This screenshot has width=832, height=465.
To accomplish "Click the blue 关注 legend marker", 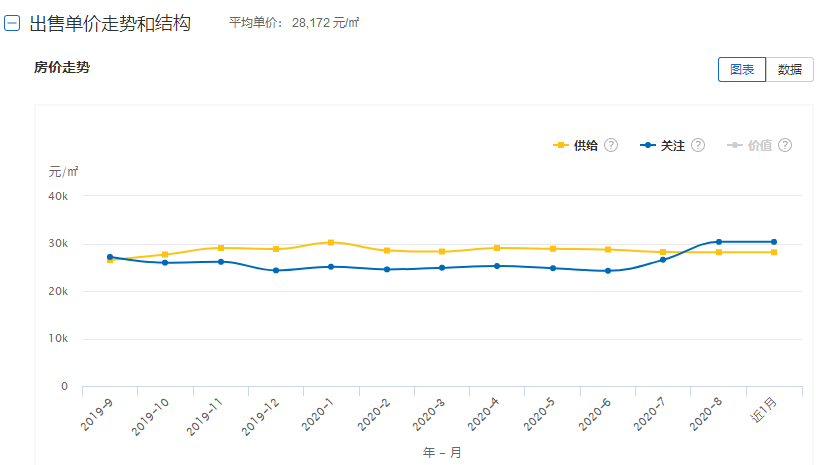I will pos(648,146).
